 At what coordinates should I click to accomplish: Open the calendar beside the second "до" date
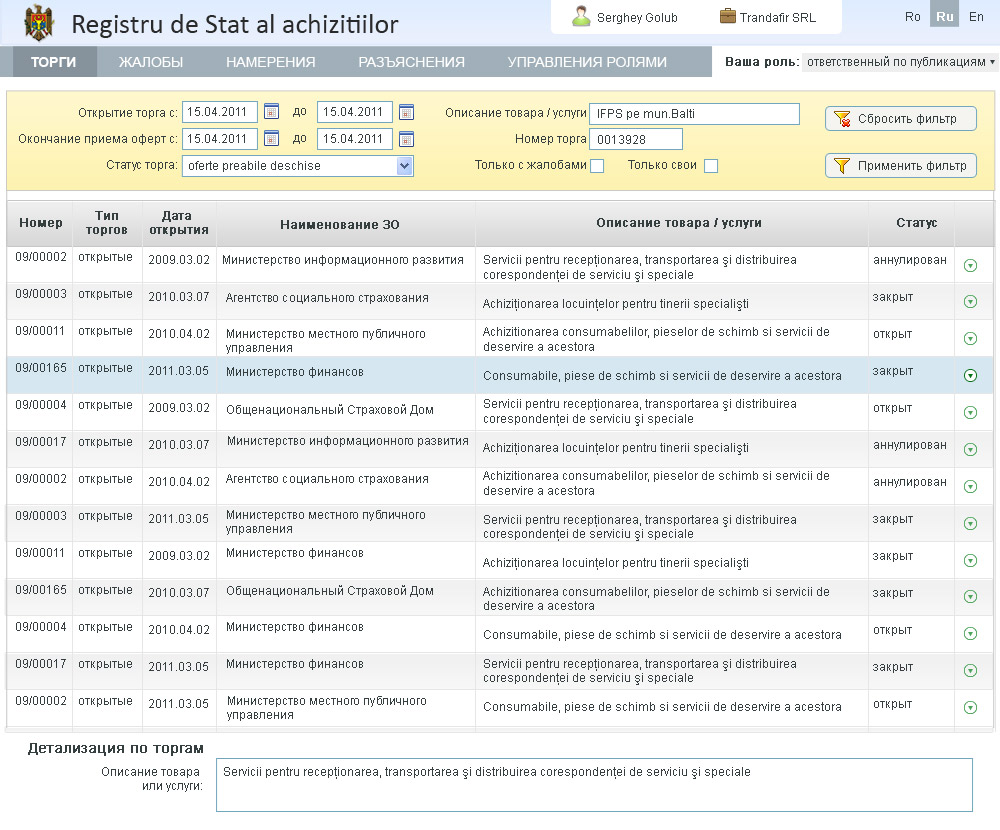[406, 138]
